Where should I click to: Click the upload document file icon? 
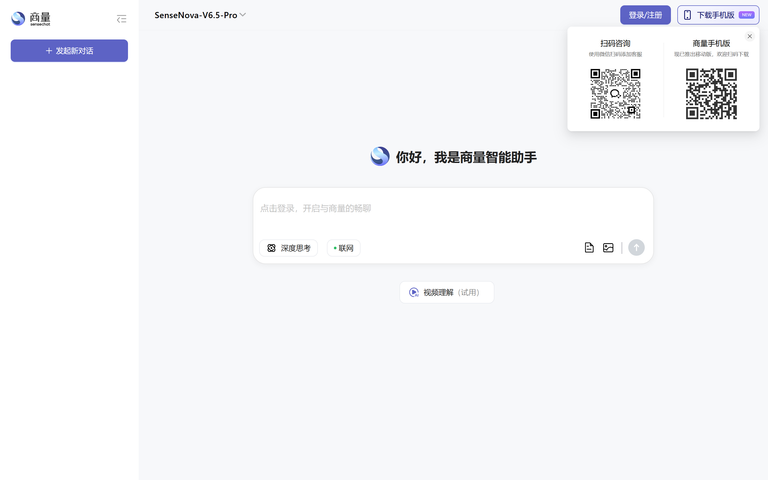click(589, 248)
